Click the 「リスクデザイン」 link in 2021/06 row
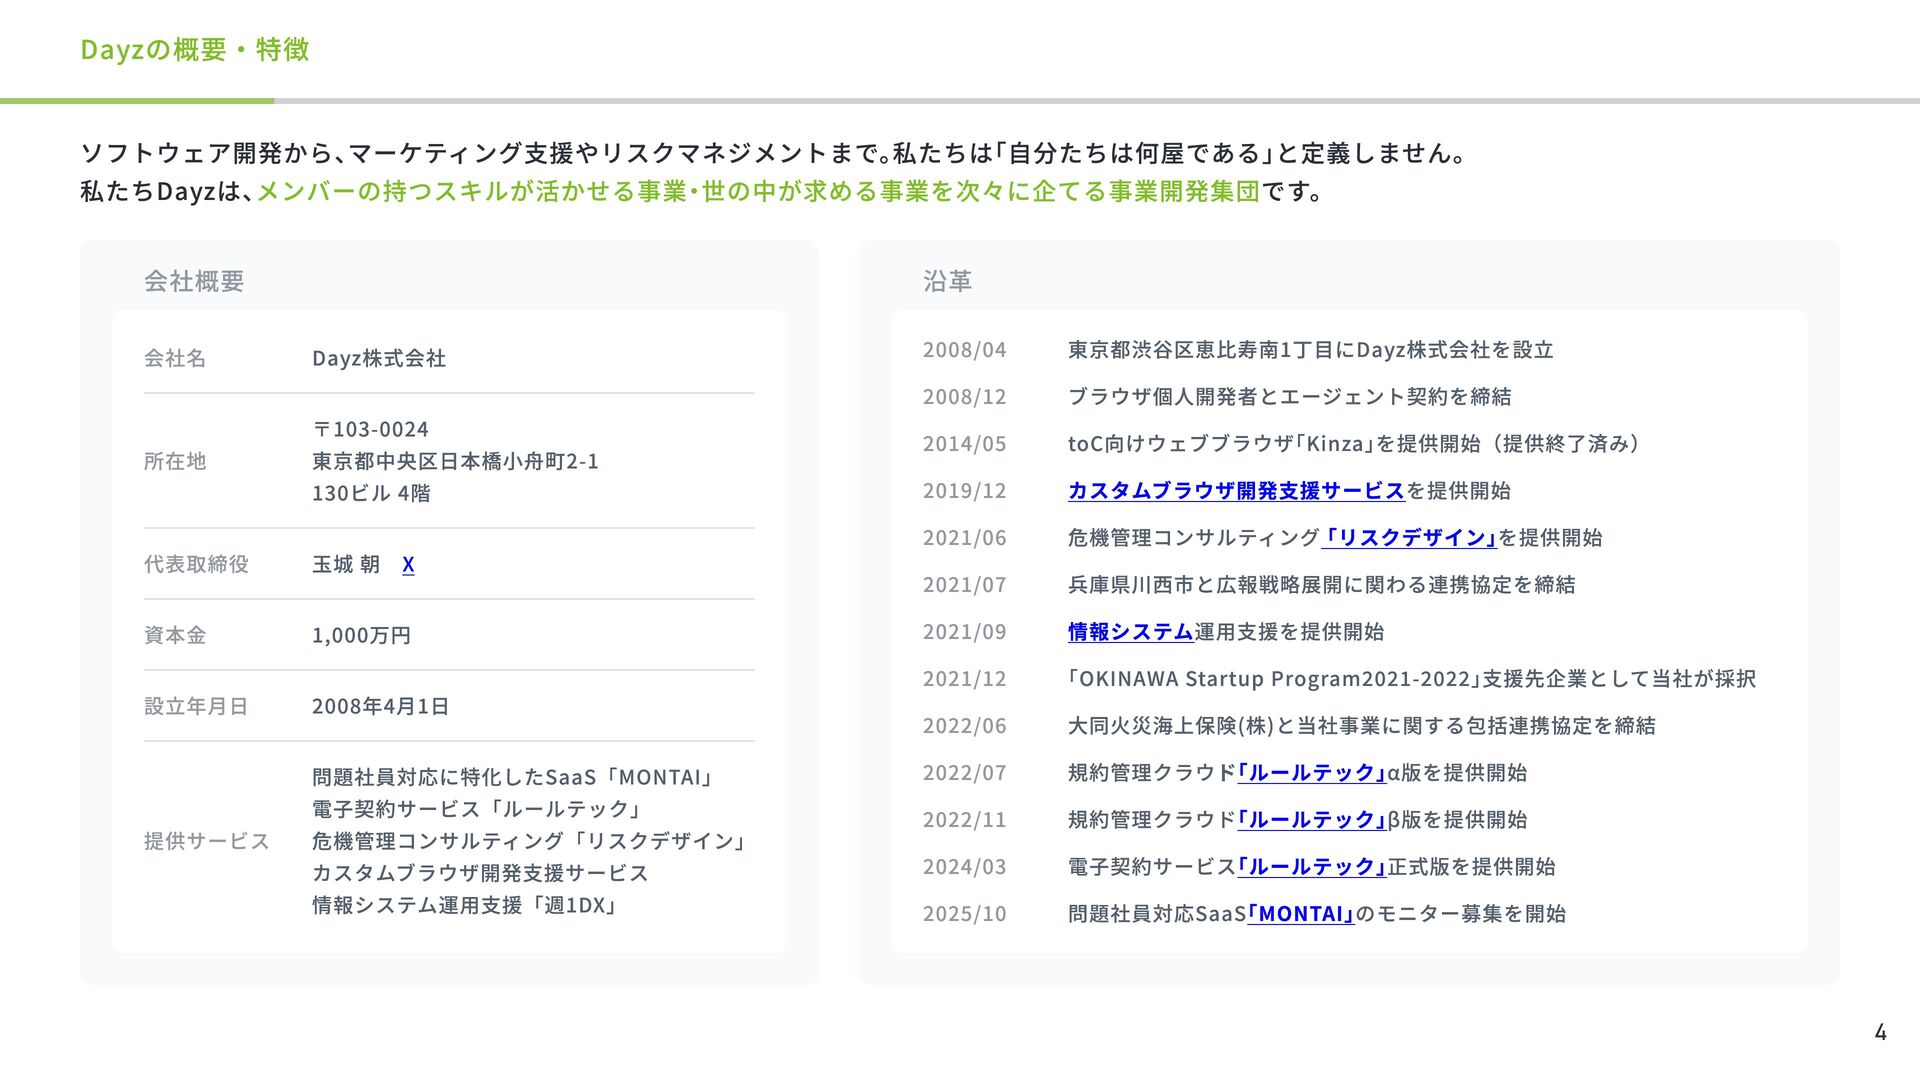 (x=1409, y=538)
